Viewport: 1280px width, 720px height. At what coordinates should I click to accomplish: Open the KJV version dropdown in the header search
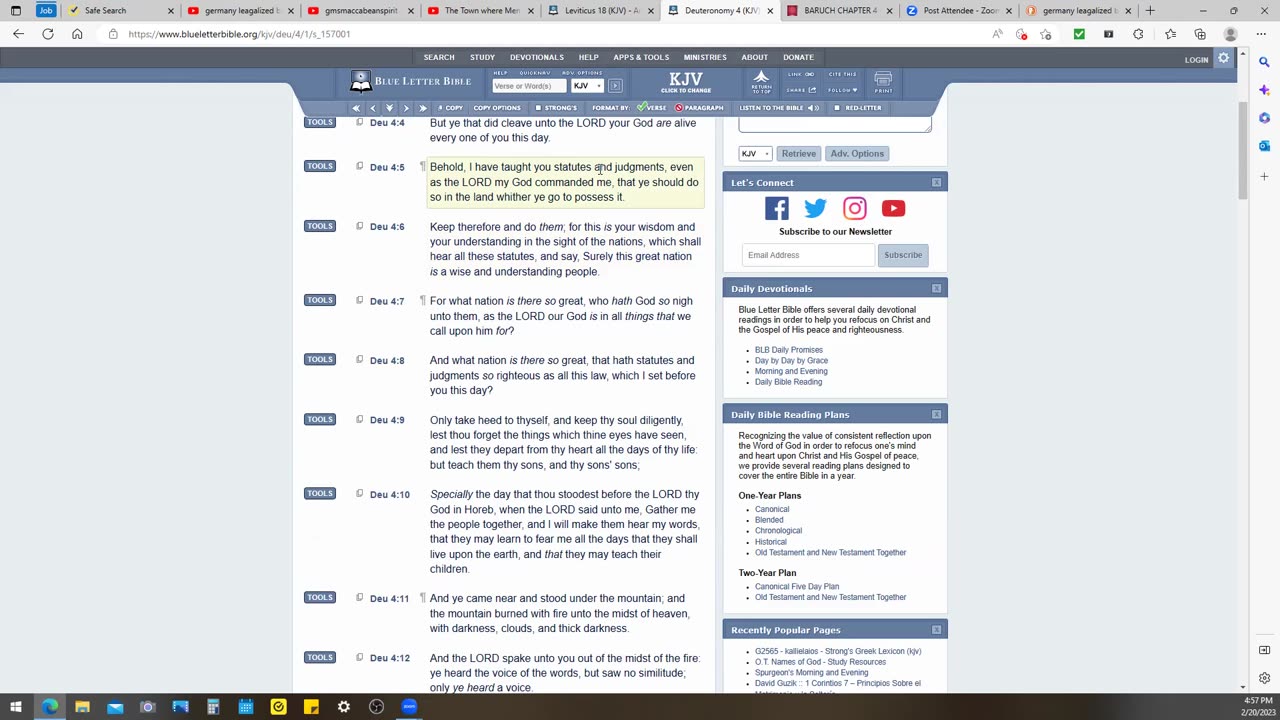coord(585,86)
